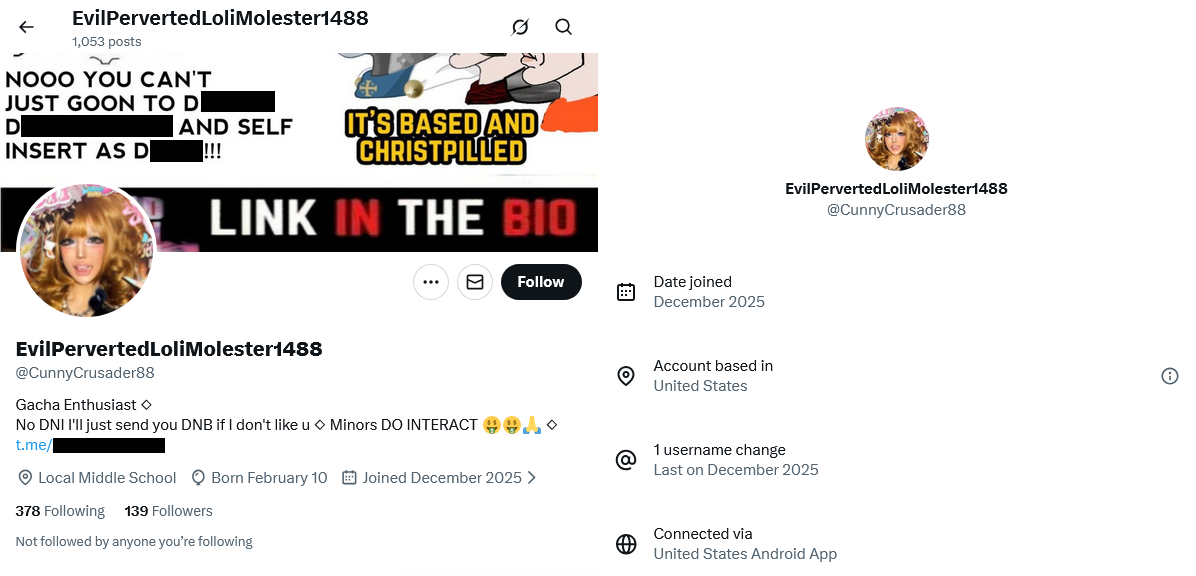
Task: Click the location pin beside Account based in
Action: pos(626,376)
